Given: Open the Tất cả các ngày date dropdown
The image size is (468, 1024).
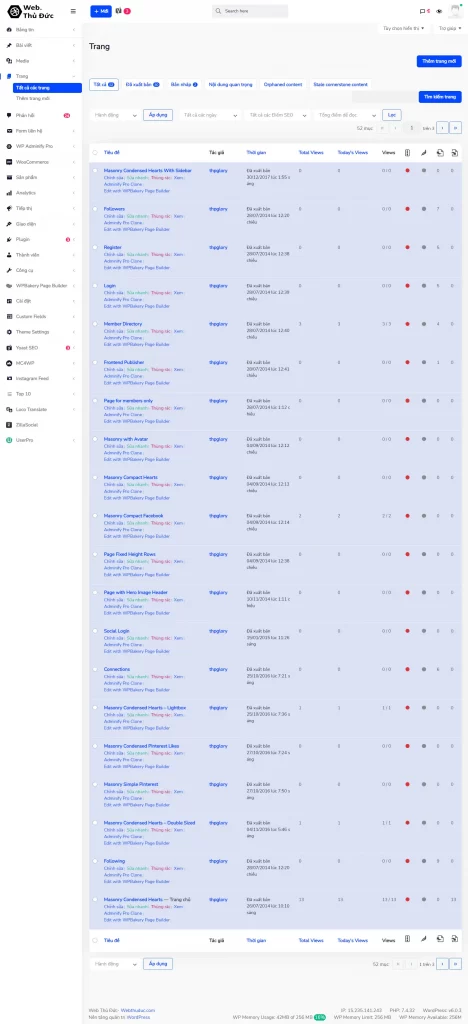Looking at the screenshot, I should click(210, 115).
